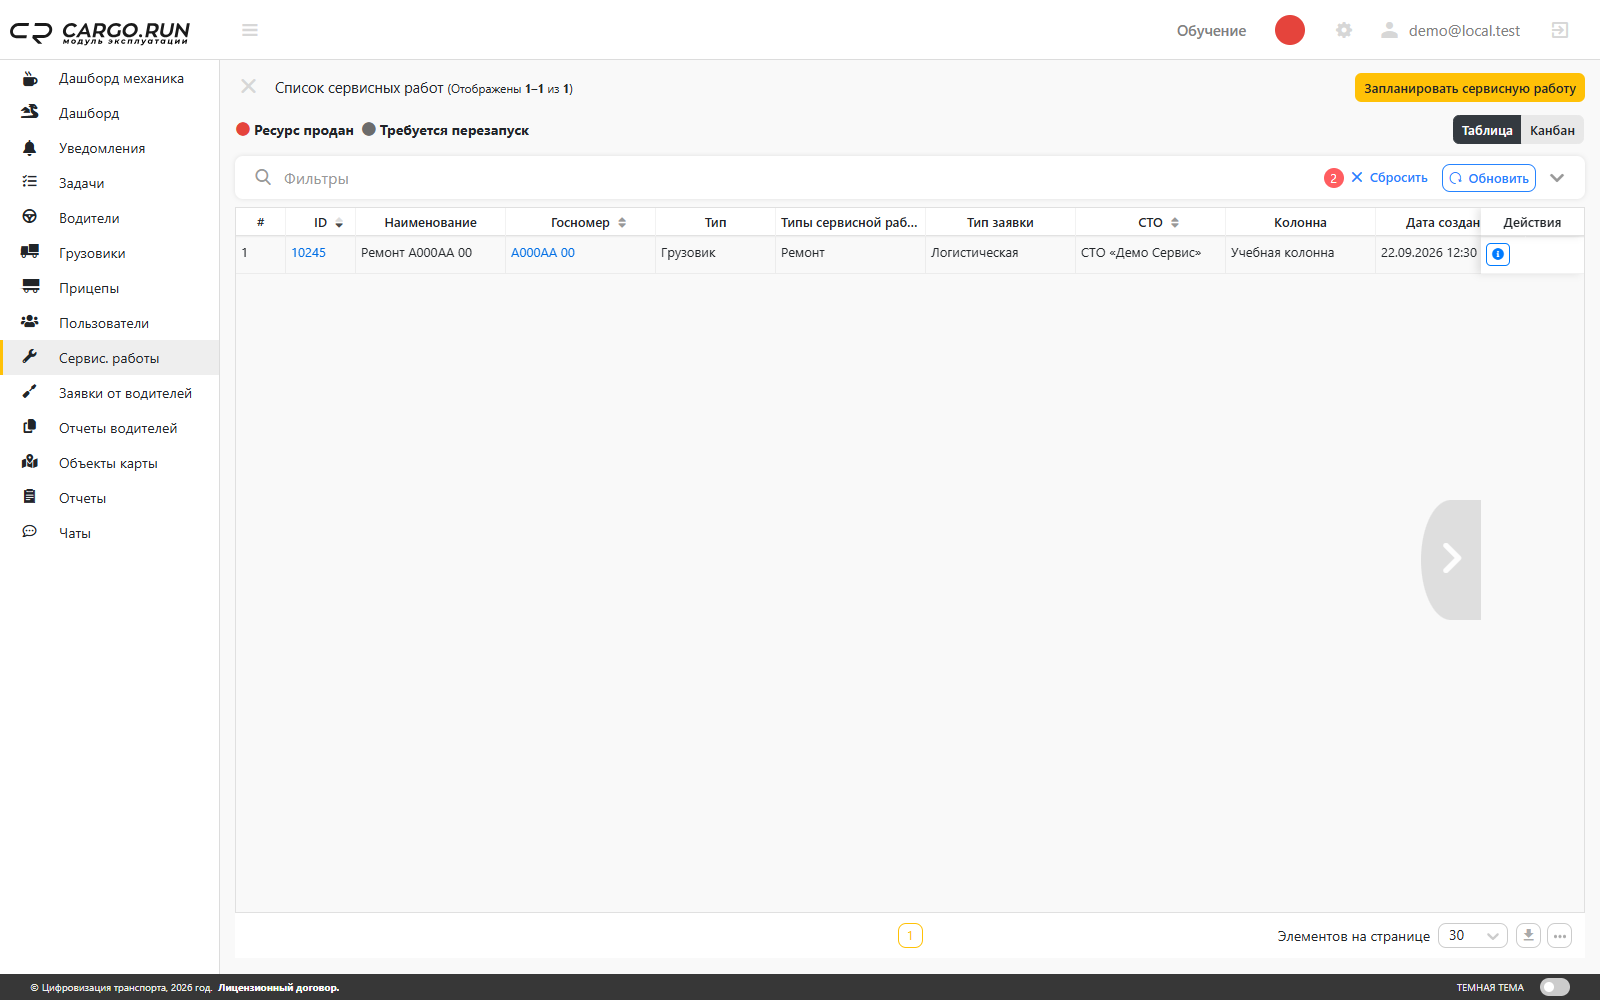Click the red circle status indicator in header

click(x=1290, y=30)
